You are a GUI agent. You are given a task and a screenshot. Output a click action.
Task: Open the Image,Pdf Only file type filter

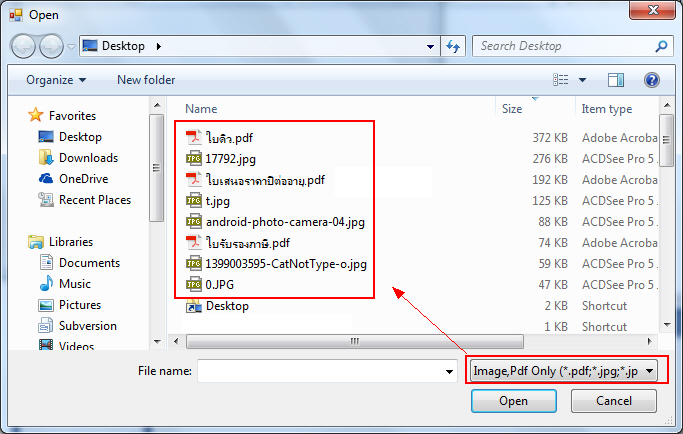pos(564,371)
